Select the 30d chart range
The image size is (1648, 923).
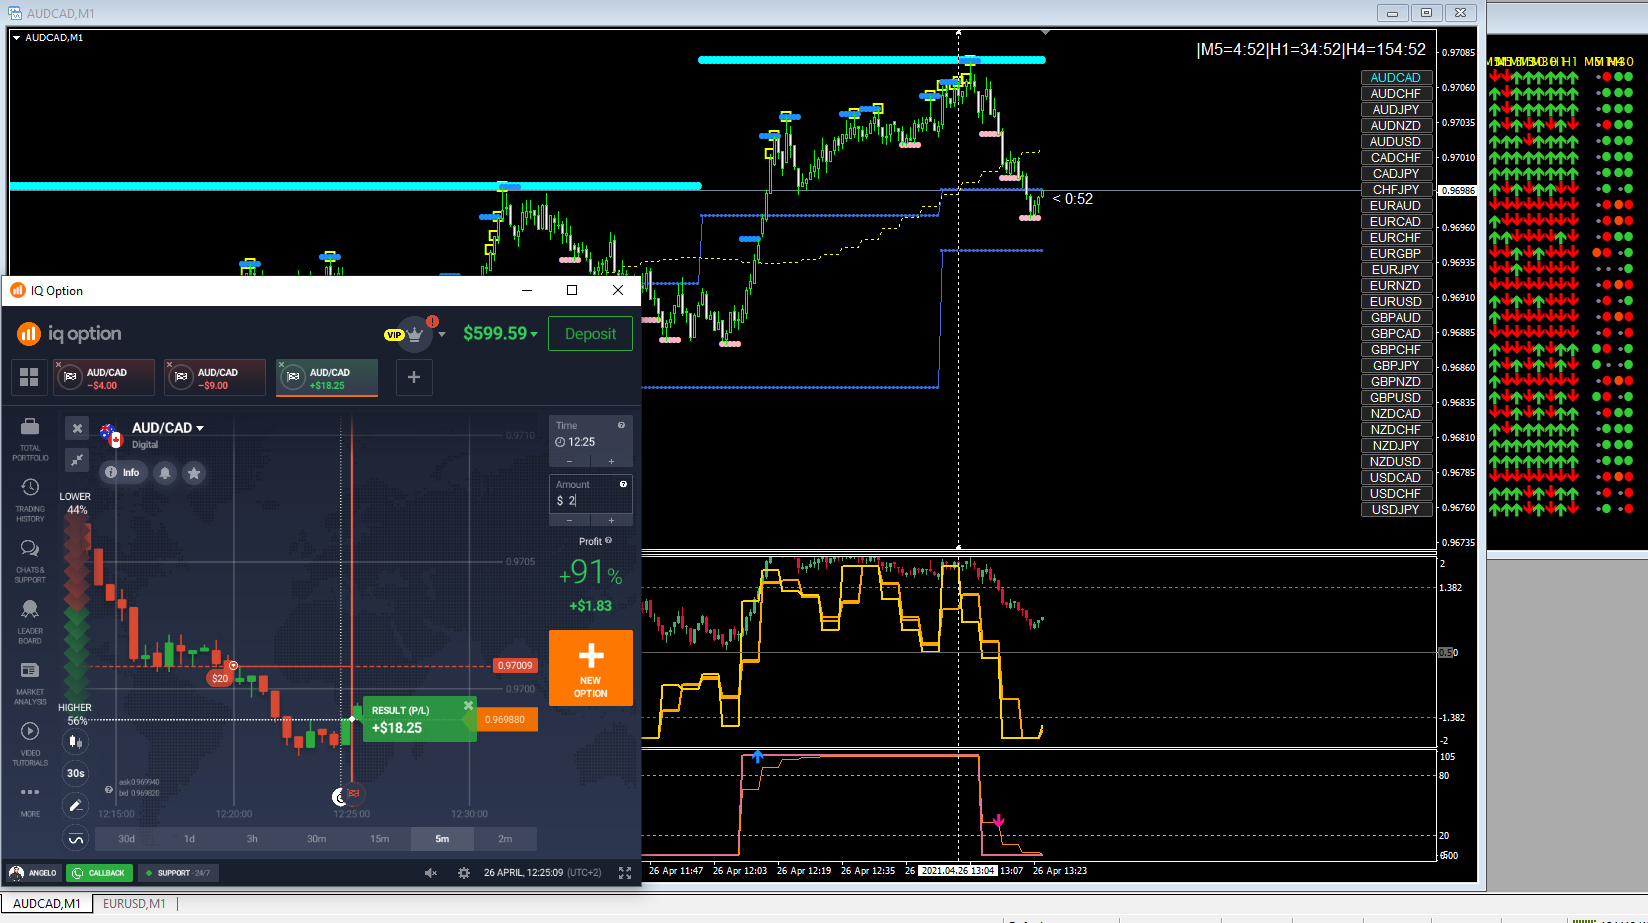[127, 839]
